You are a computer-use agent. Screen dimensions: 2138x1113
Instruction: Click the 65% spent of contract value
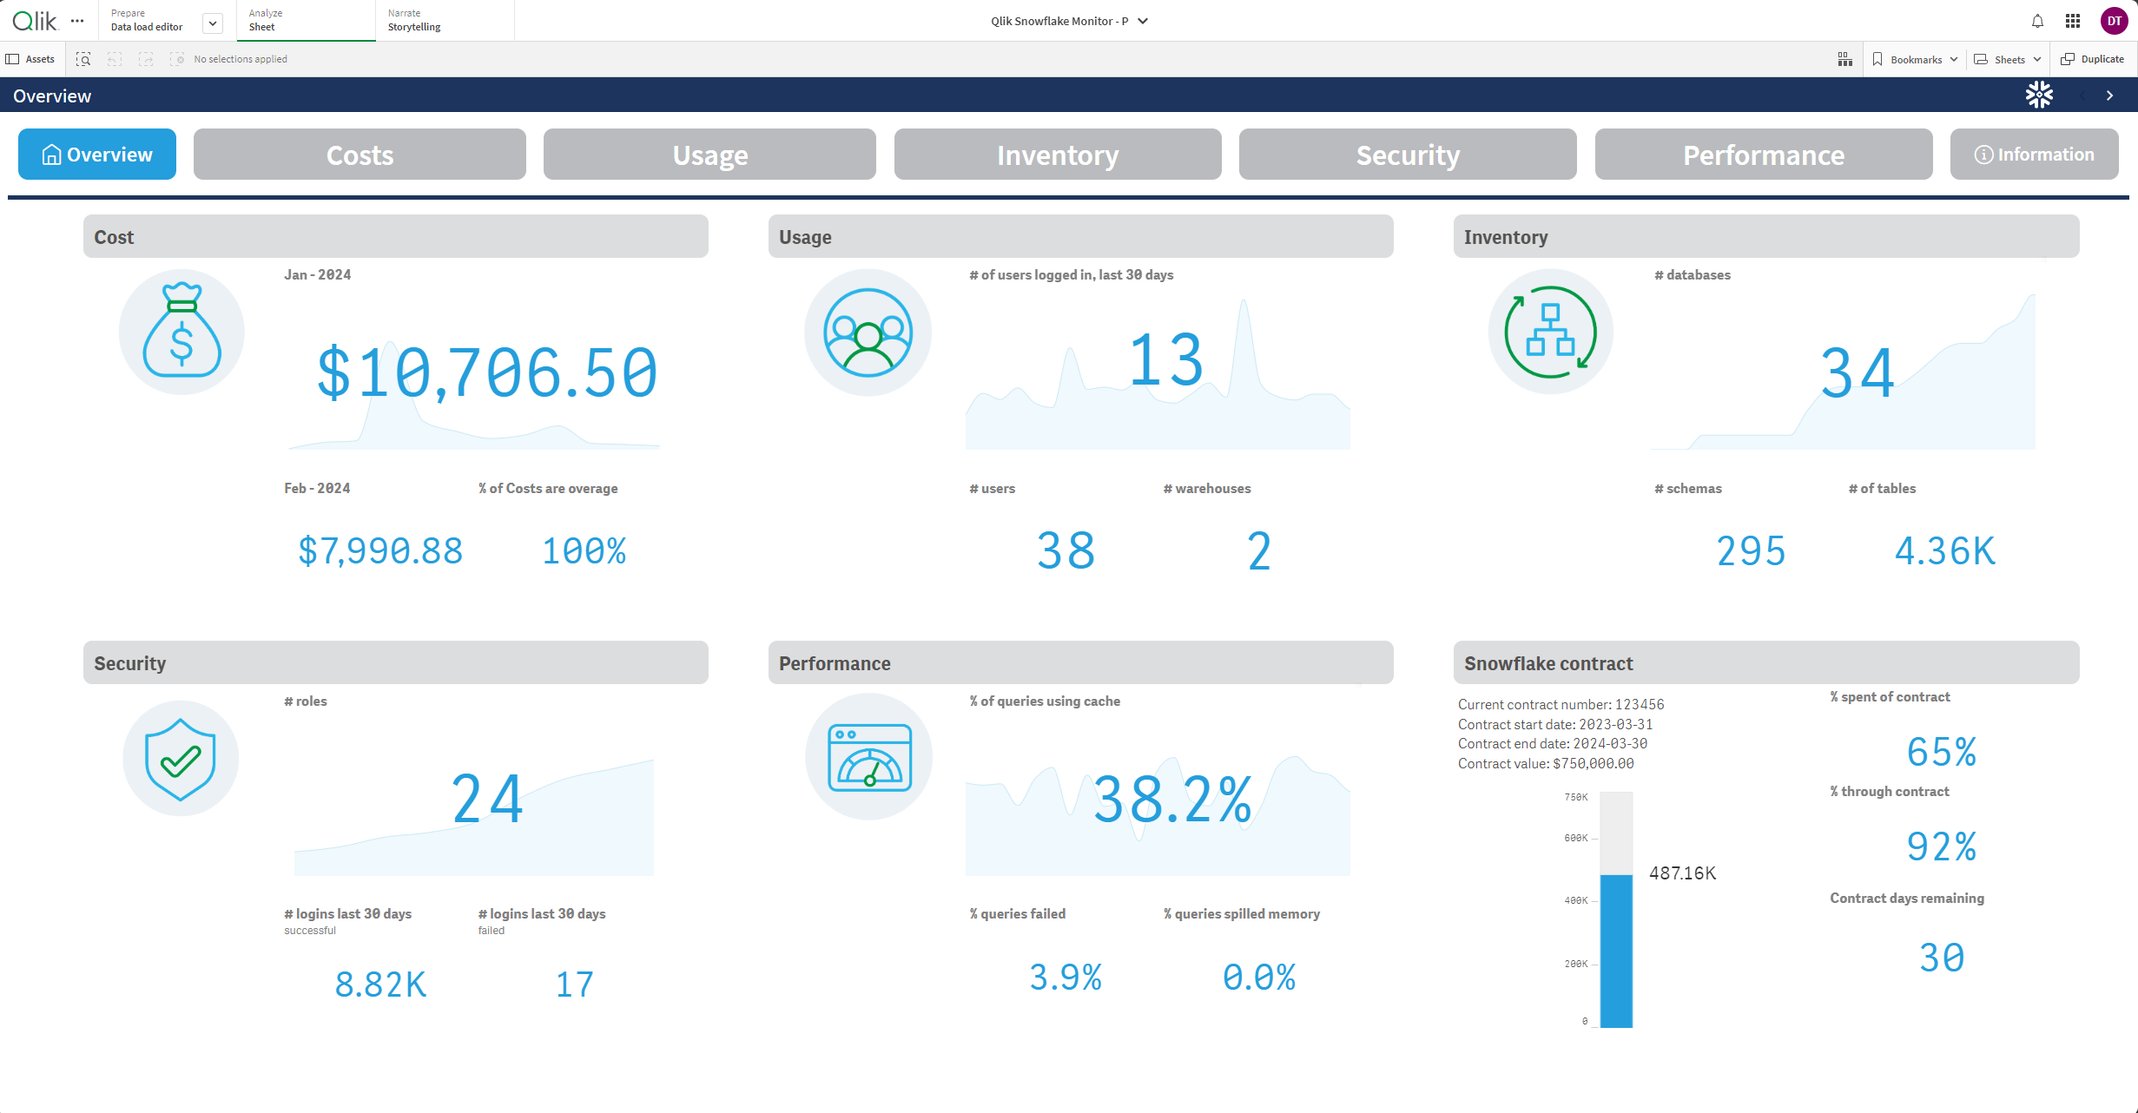coord(1941,752)
